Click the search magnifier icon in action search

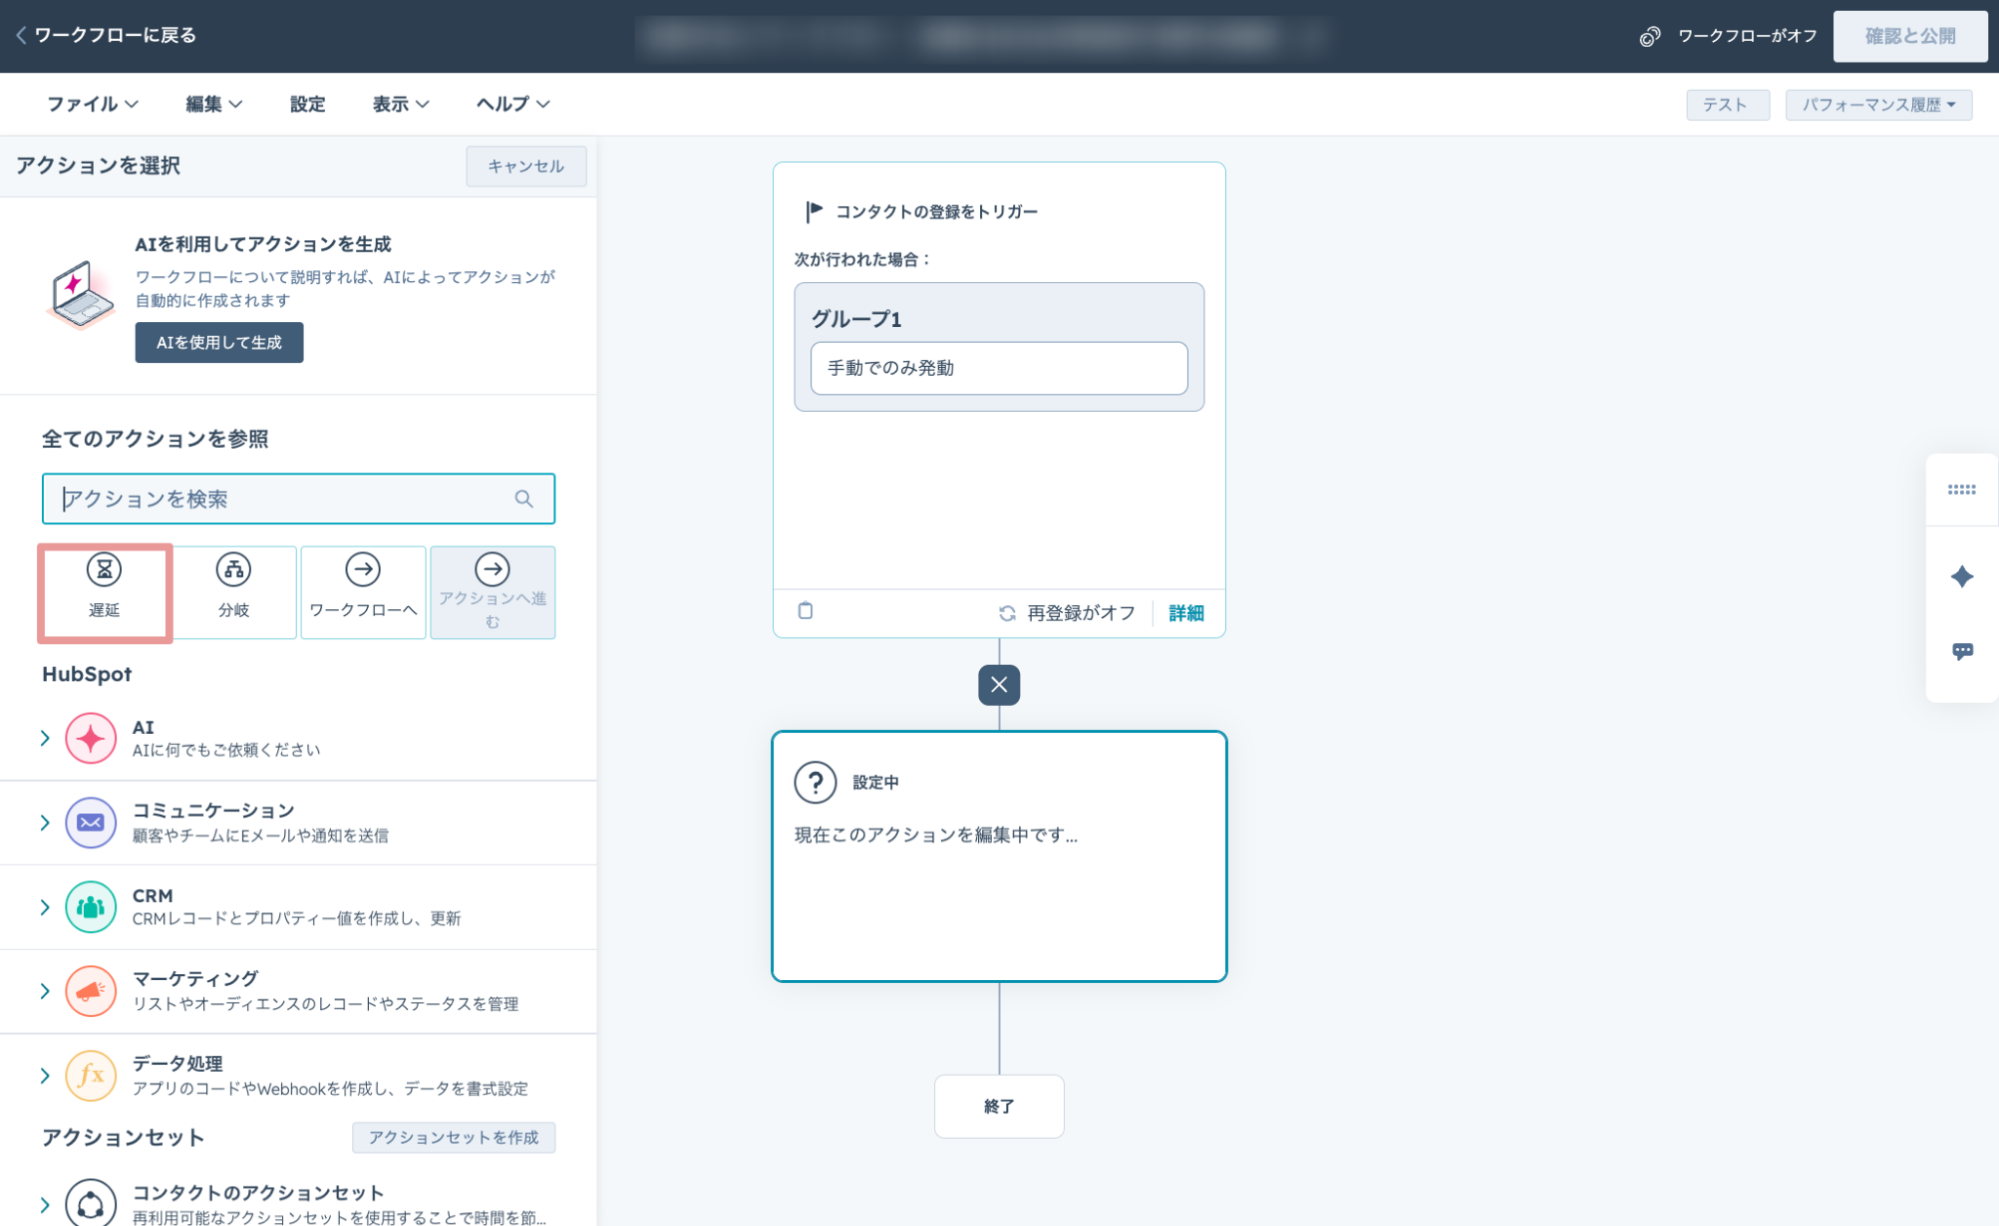tap(524, 499)
